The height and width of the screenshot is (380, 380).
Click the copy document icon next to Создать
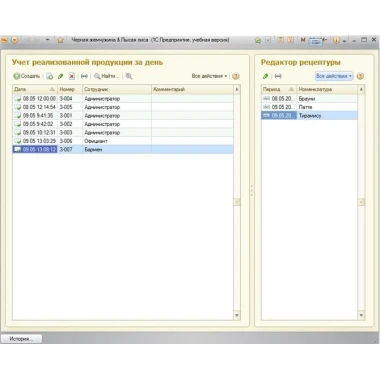click(x=49, y=76)
